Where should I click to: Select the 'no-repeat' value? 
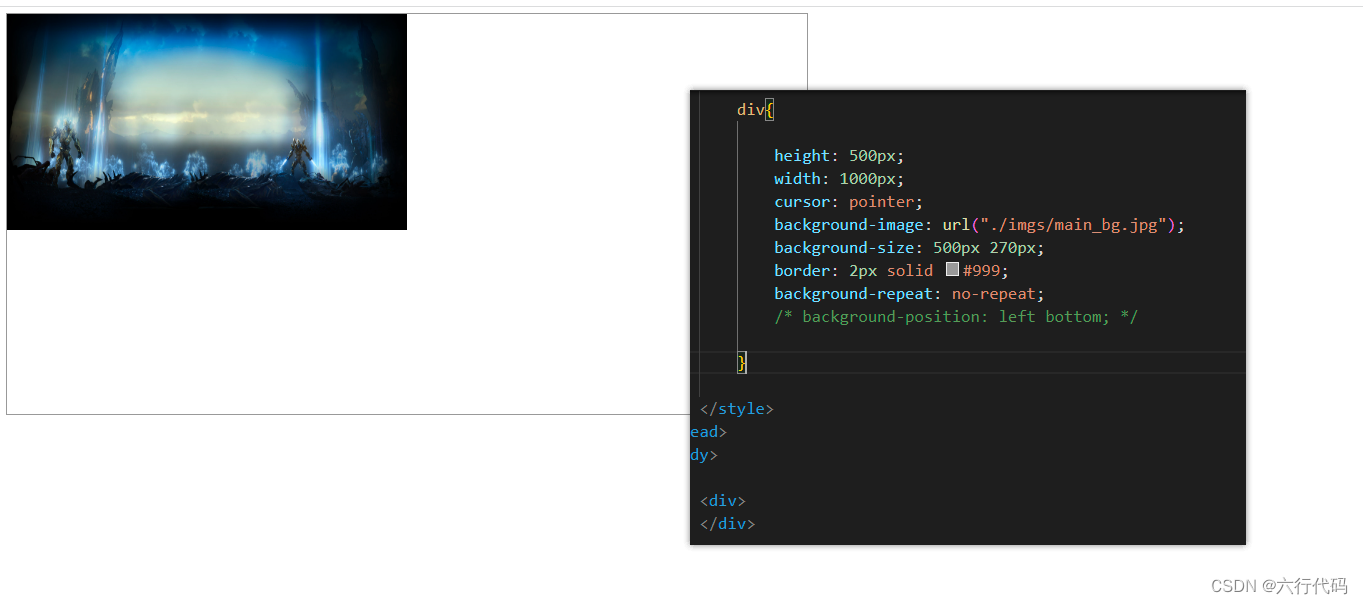click(x=993, y=293)
